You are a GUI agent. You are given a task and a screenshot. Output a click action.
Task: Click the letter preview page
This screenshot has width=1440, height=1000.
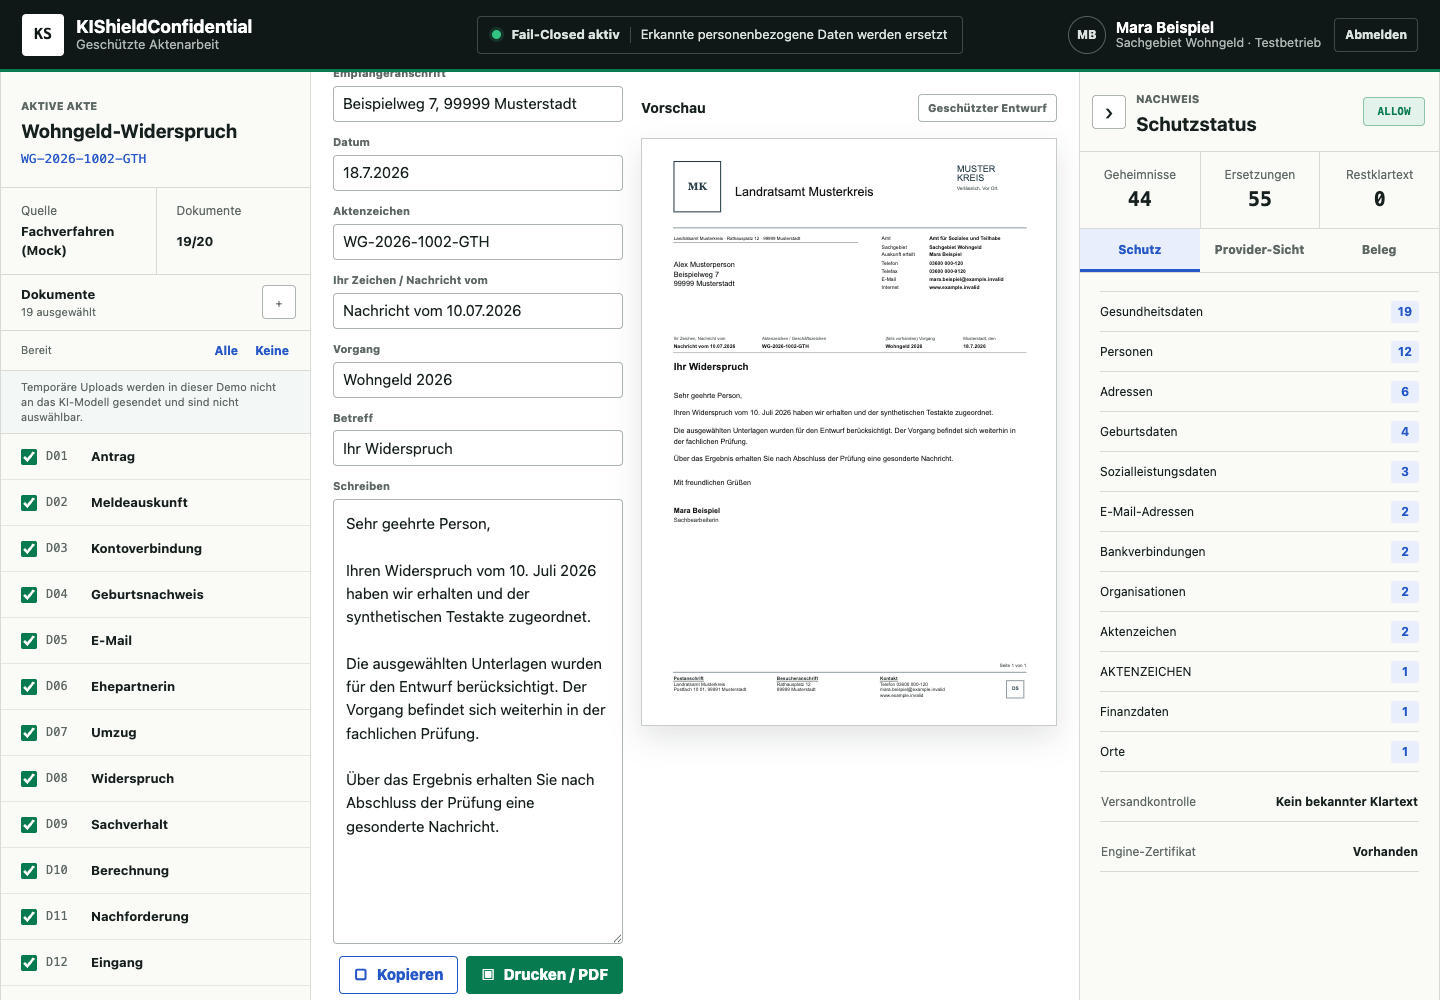tap(849, 432)
